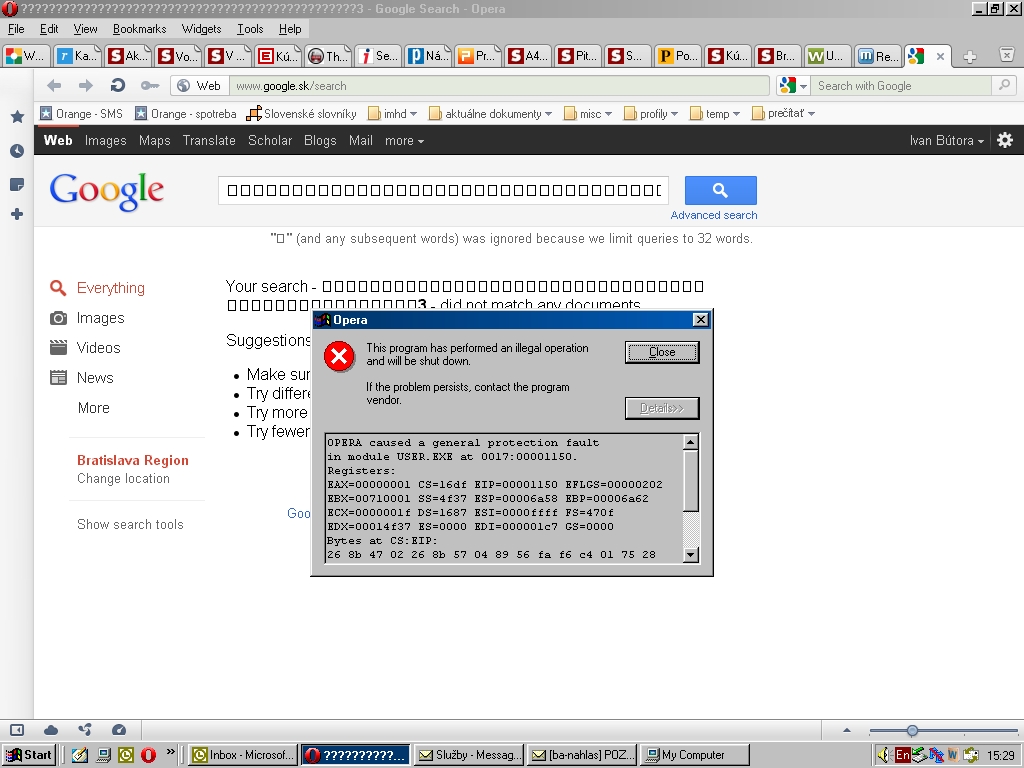
Task: Expand the search engine dropdown arrow
Action: (803, 86)
